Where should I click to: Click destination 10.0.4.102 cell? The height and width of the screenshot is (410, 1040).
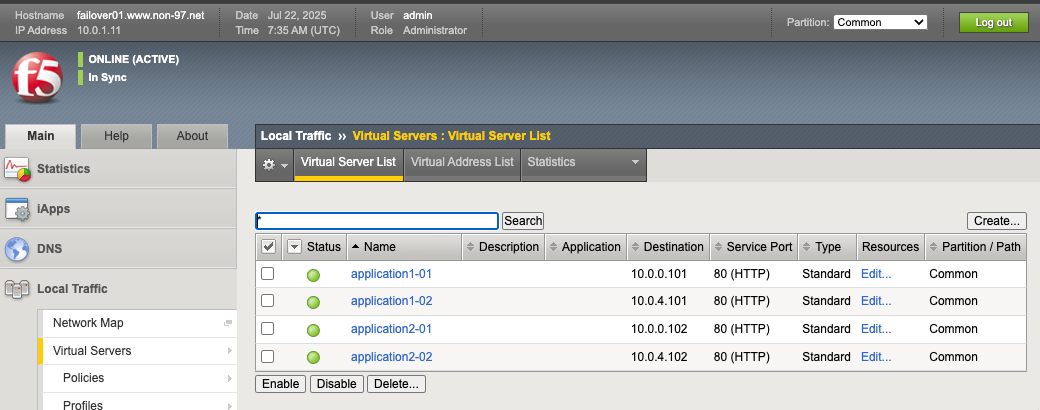(x=659, y=357)
